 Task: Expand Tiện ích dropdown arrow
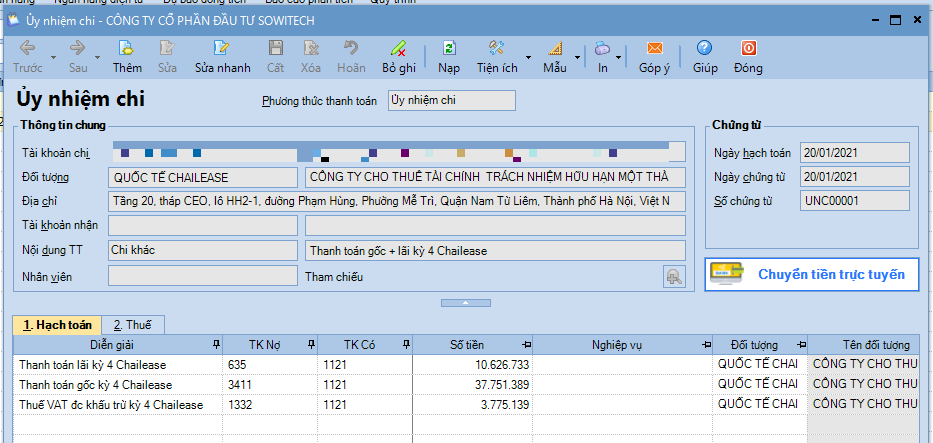pyautogui.click(x=528, y=57)
